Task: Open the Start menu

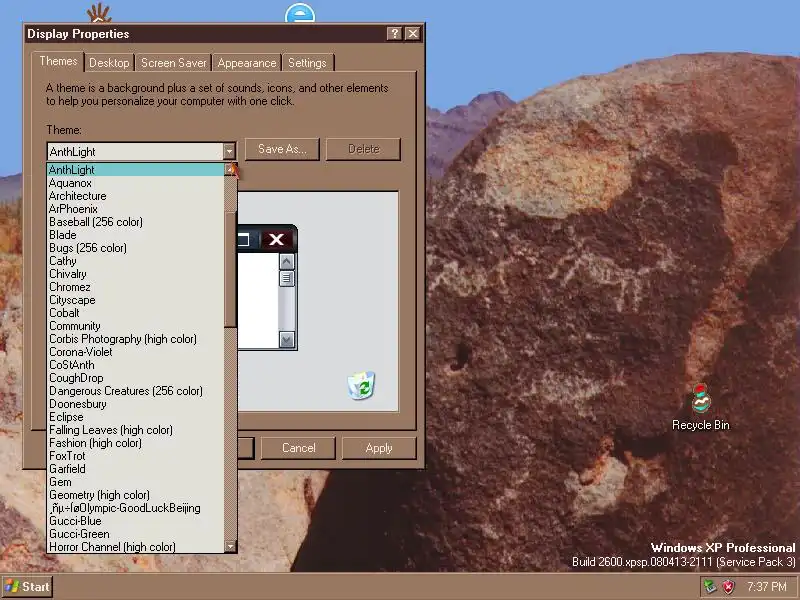Action: pyautogui.click(x=28, y=587)
